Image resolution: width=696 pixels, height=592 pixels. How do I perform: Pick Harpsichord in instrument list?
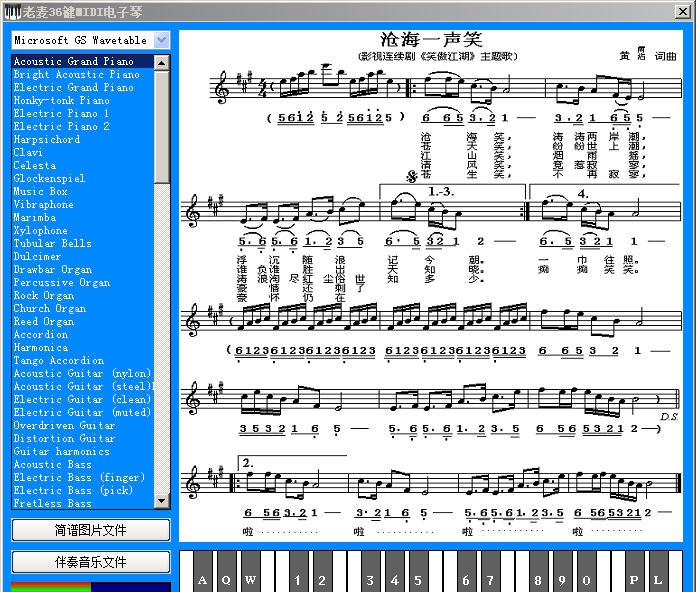point(83,139)
